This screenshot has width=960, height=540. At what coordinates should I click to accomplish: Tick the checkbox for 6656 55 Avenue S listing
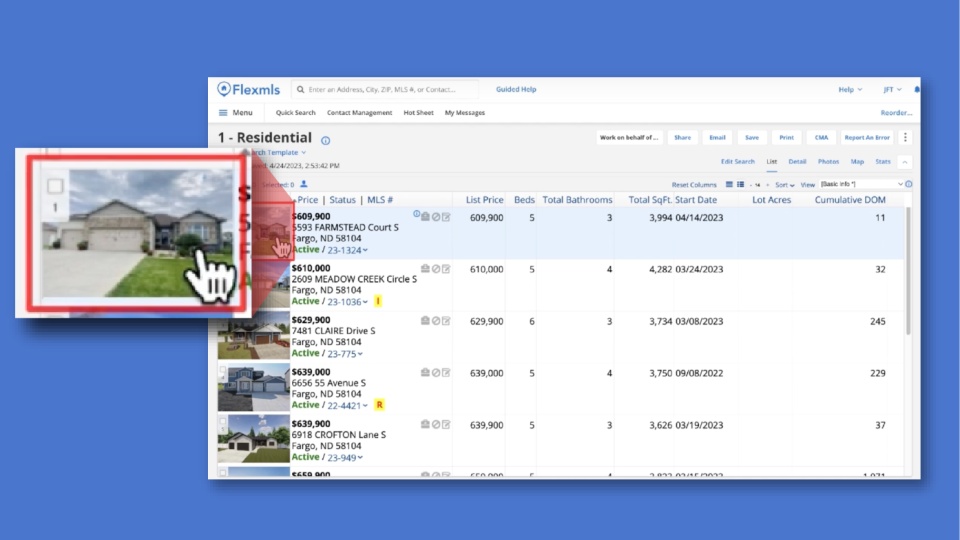click(223, 370)
